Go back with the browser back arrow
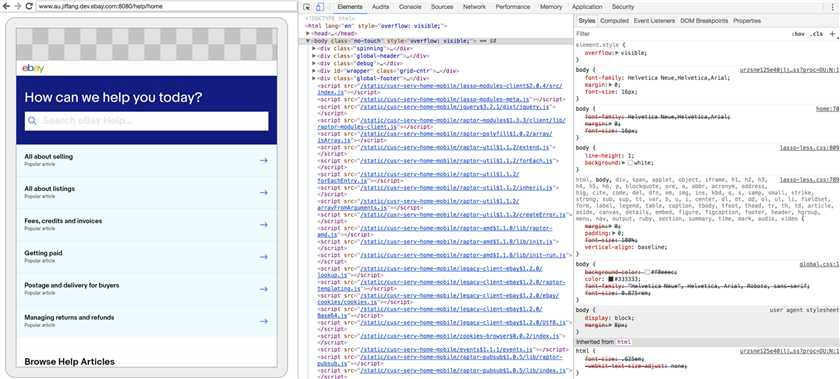The width and height of the screenshot is (840, 379). click(x=6, y=6)
